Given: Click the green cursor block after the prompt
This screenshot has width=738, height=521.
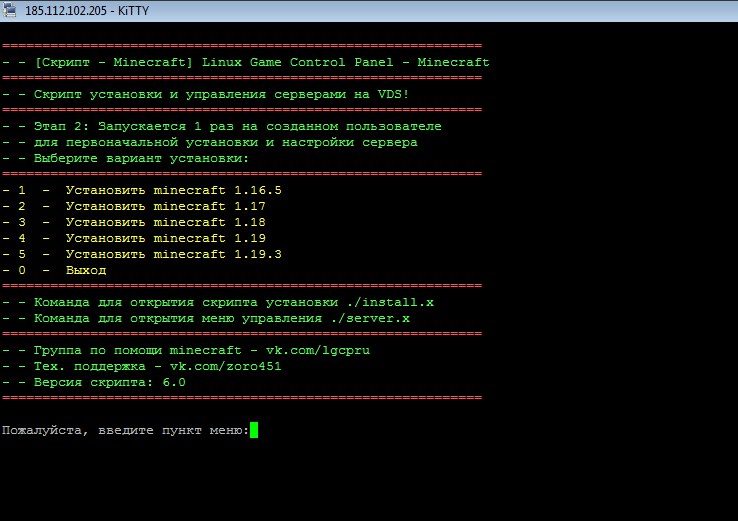Looking at the screenshot, I should [x=254, y=430].
